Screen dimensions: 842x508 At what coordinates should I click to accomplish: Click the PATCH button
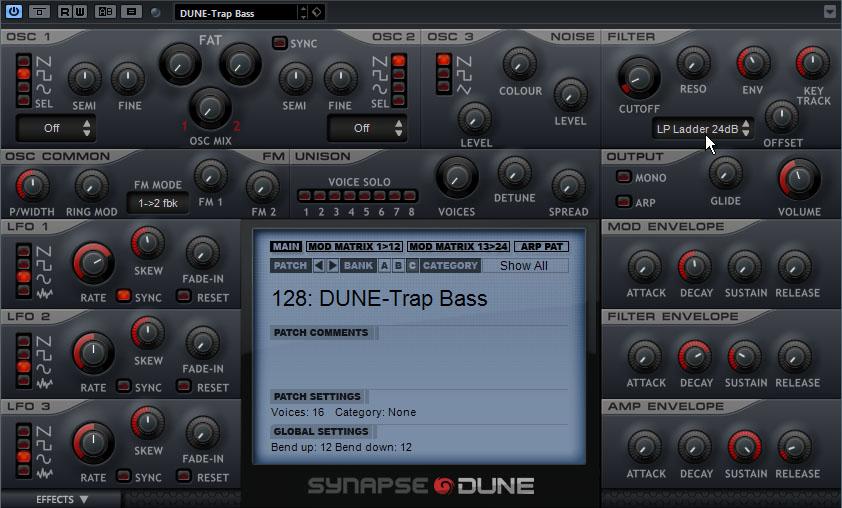point(291,265)
